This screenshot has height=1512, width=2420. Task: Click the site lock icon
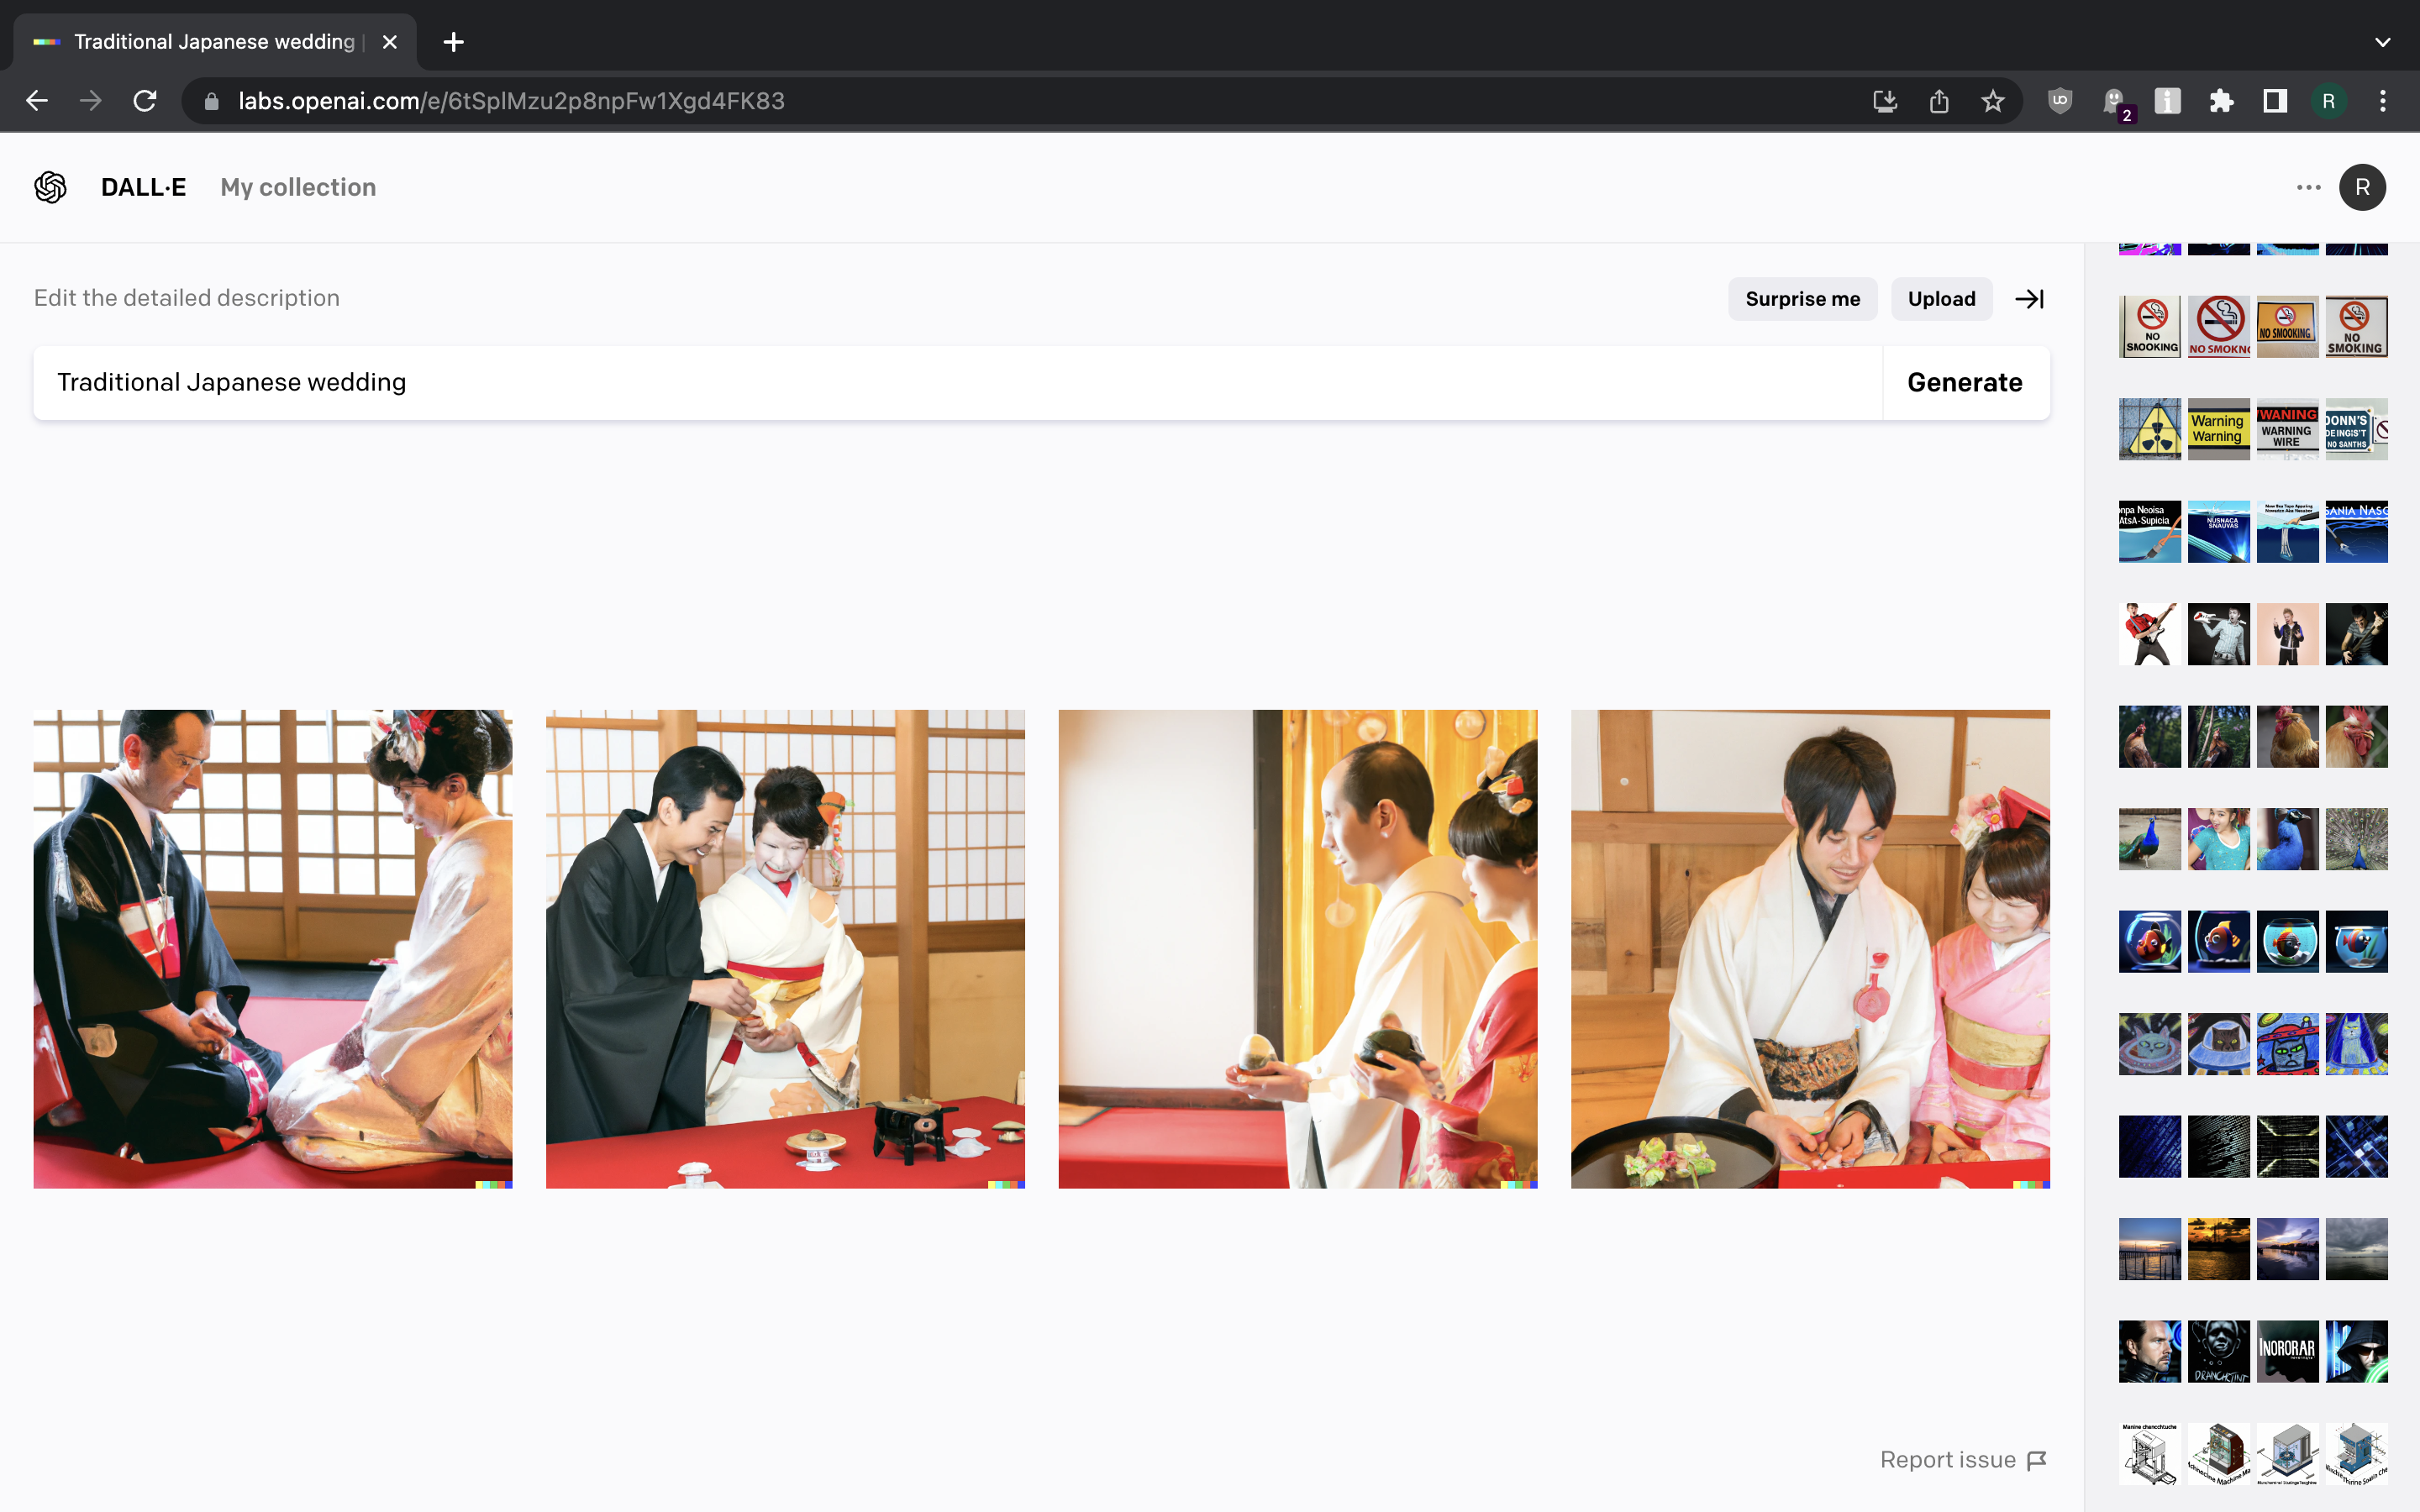211,101
